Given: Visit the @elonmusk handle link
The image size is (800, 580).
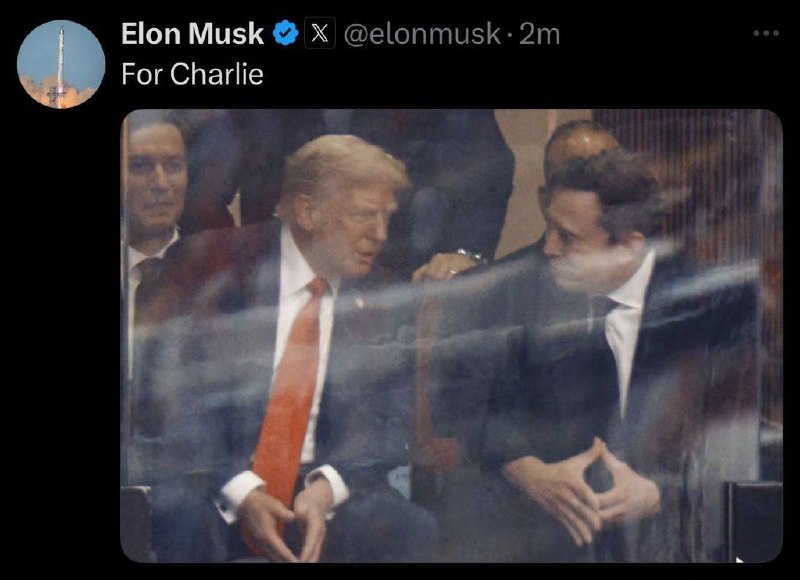Looking at the screenshot, I should click(x=422, y=34).
